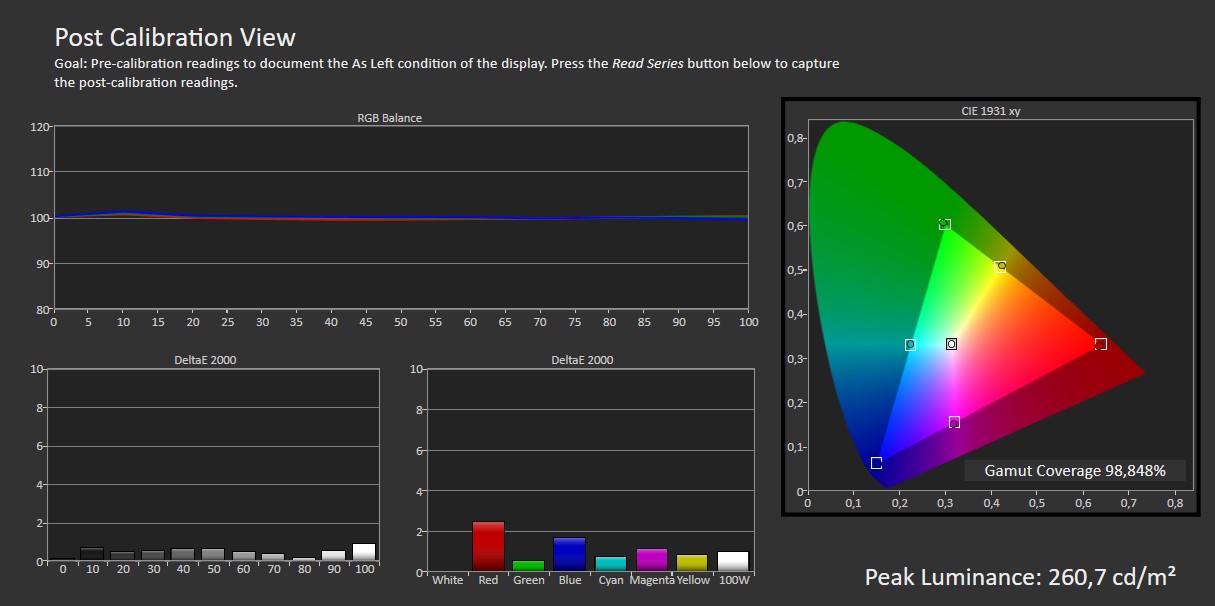This screenshot has height=606, width=1215.
Task: Click the yellow secondary marker on CIE diagram
Action: 1000,267
